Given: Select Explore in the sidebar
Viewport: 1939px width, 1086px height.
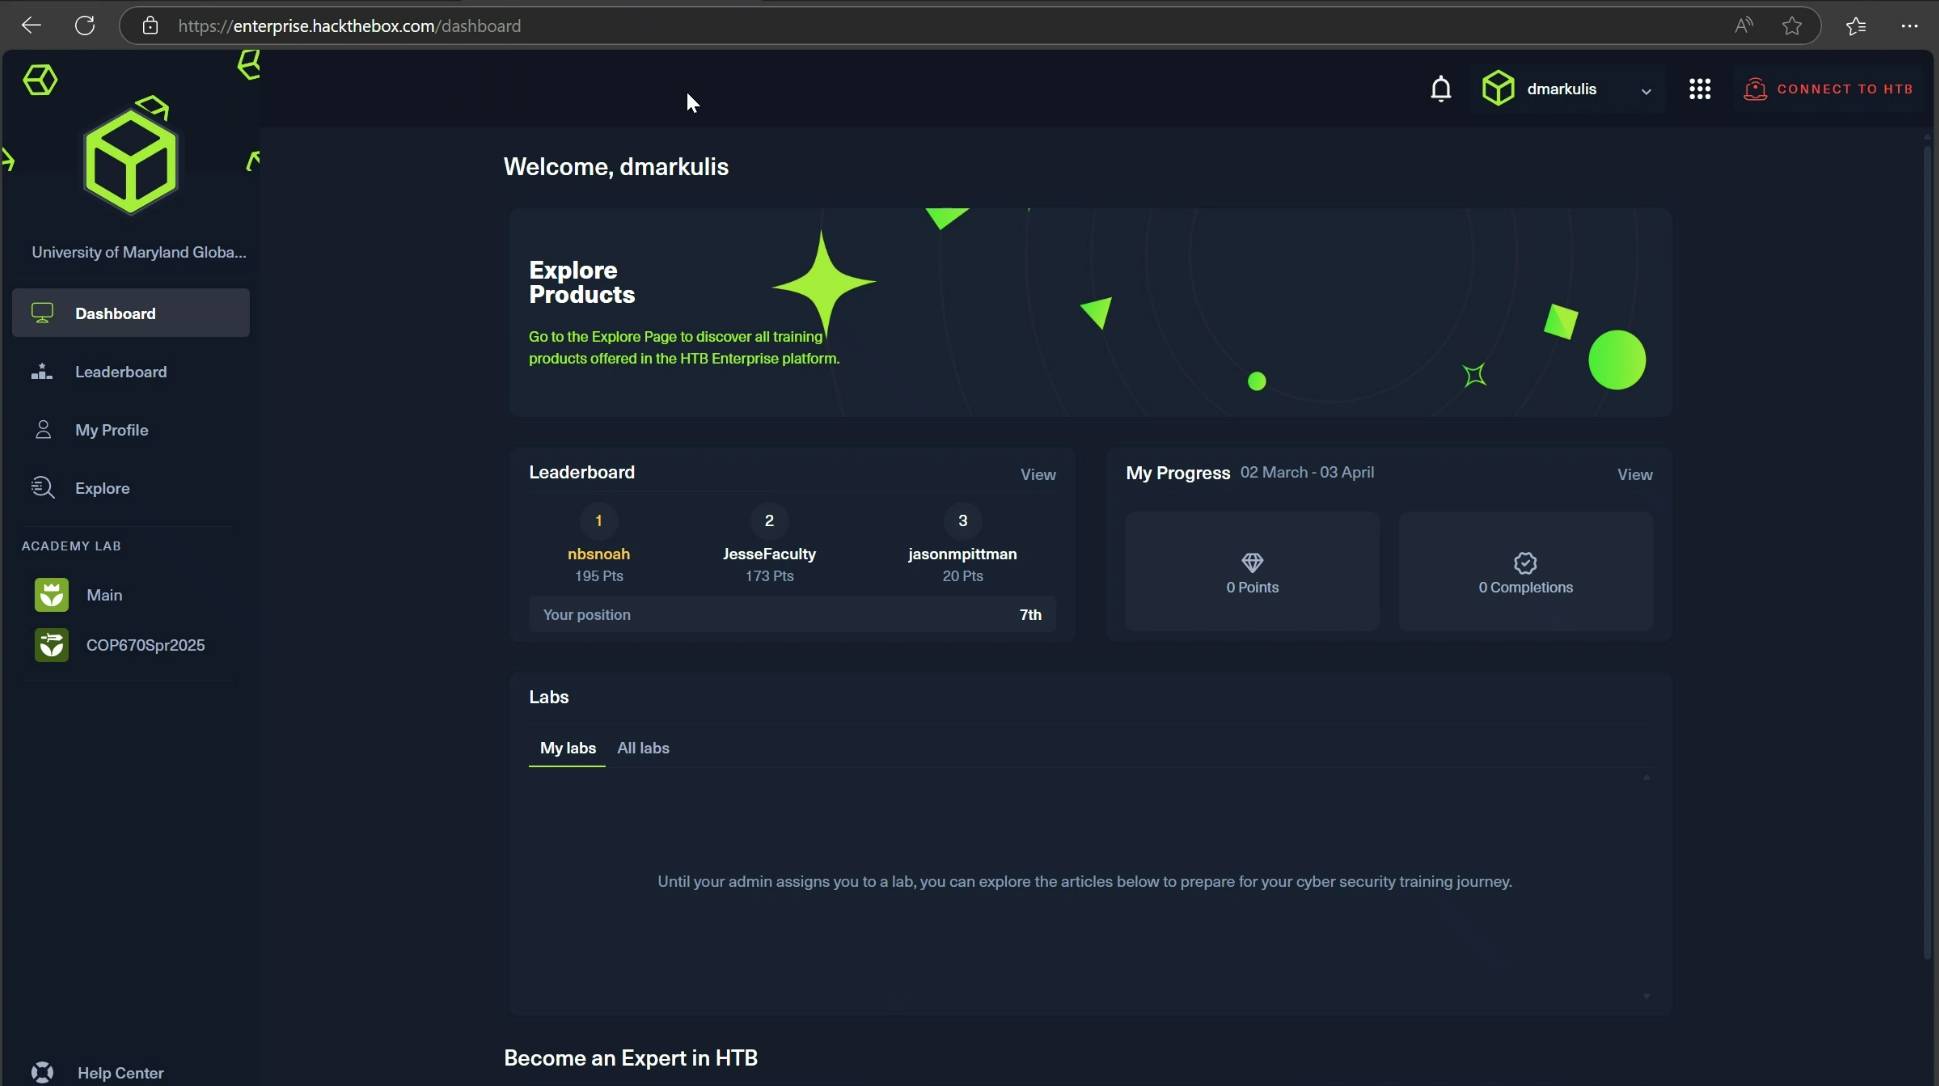Looking at the screenshot, I should [x=102, y=487].
